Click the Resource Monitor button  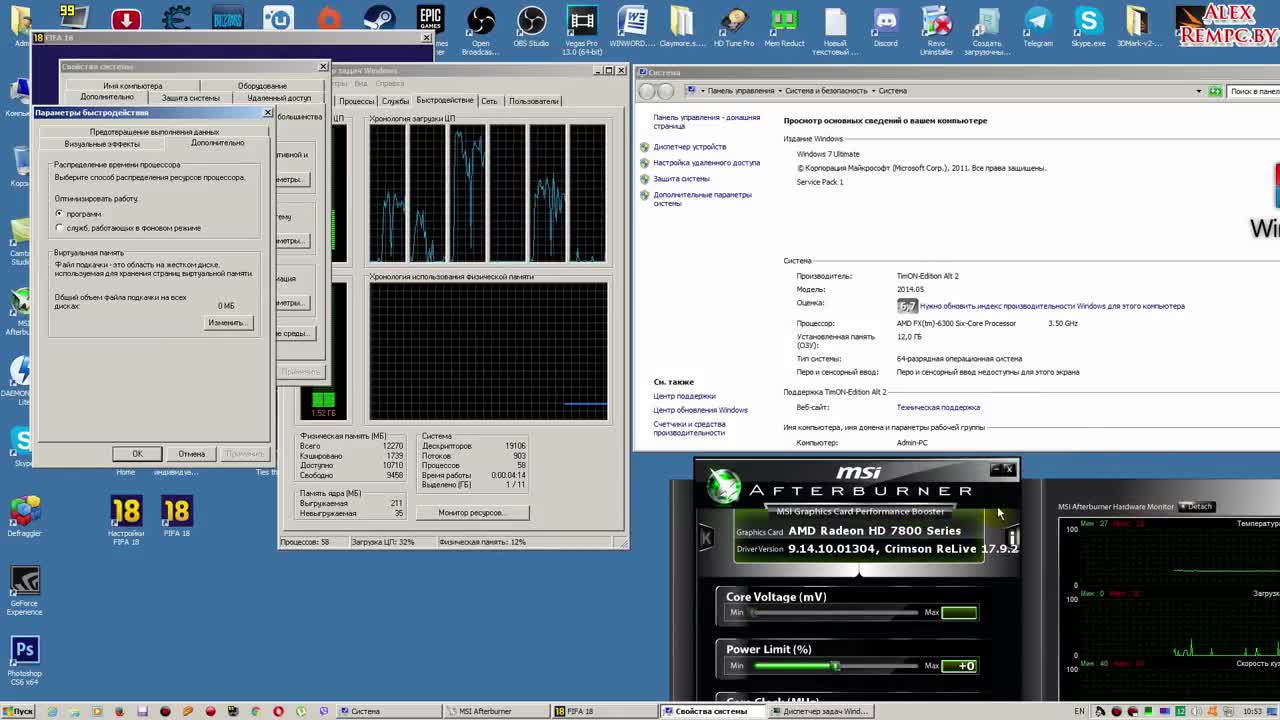coord(471,513)
